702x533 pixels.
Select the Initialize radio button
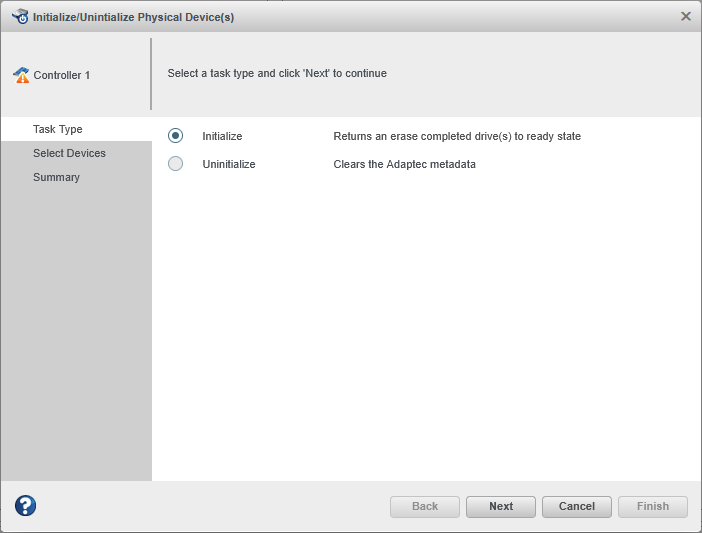[176, 136]
